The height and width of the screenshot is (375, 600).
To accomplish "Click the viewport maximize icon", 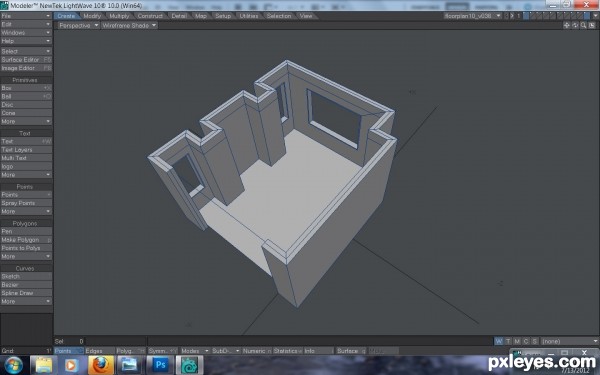I will (x=592, y=25).
